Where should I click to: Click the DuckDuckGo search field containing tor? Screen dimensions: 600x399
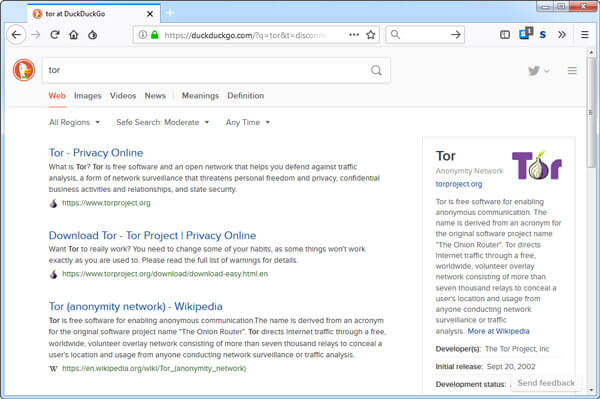coord(216,70)
